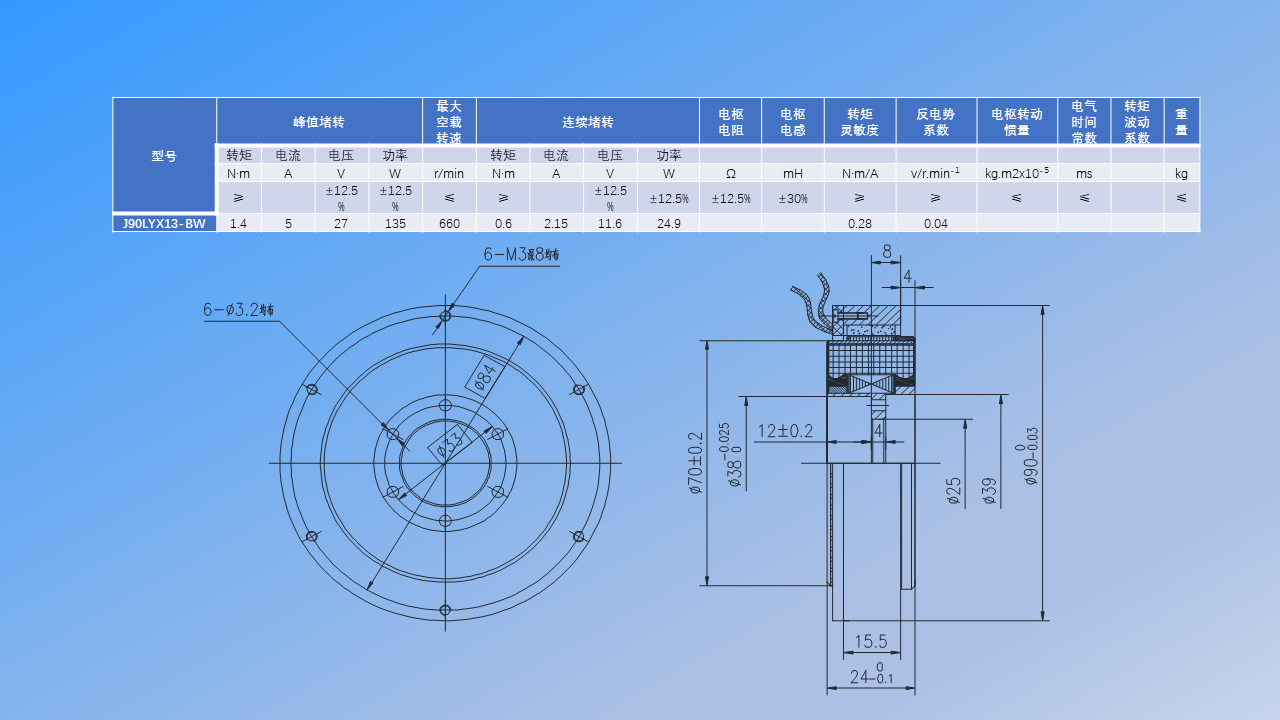Click the 重量 header
Image resolution: width=1280 pixels, height=720 pixels.
coord(1182,122)
